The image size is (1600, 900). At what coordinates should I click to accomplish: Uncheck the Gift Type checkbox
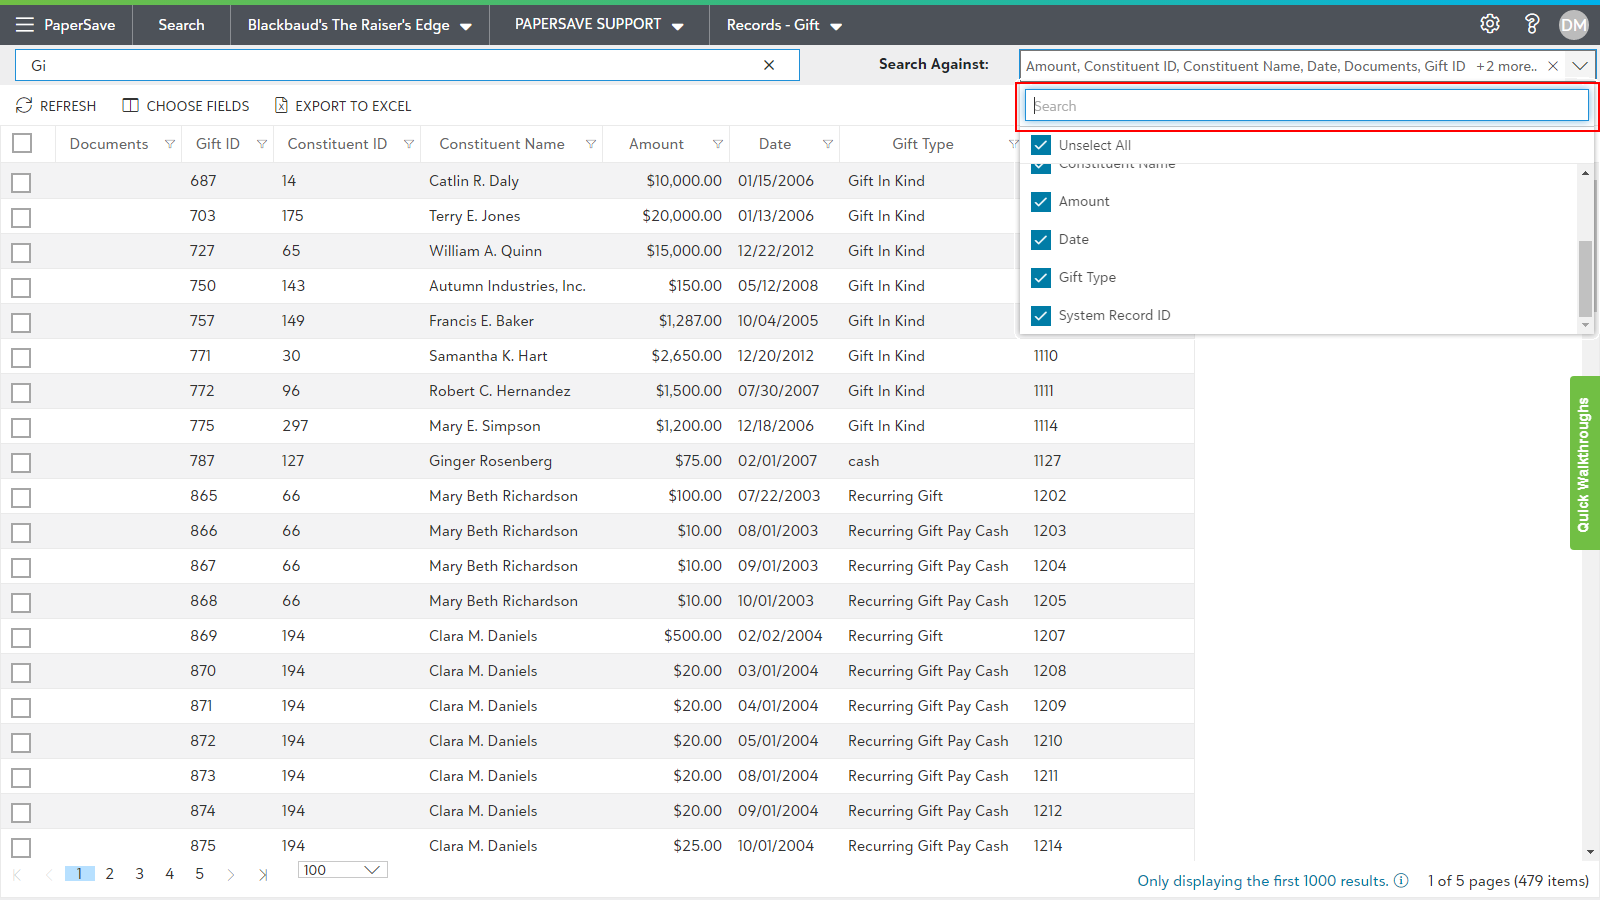(1041, 277)
